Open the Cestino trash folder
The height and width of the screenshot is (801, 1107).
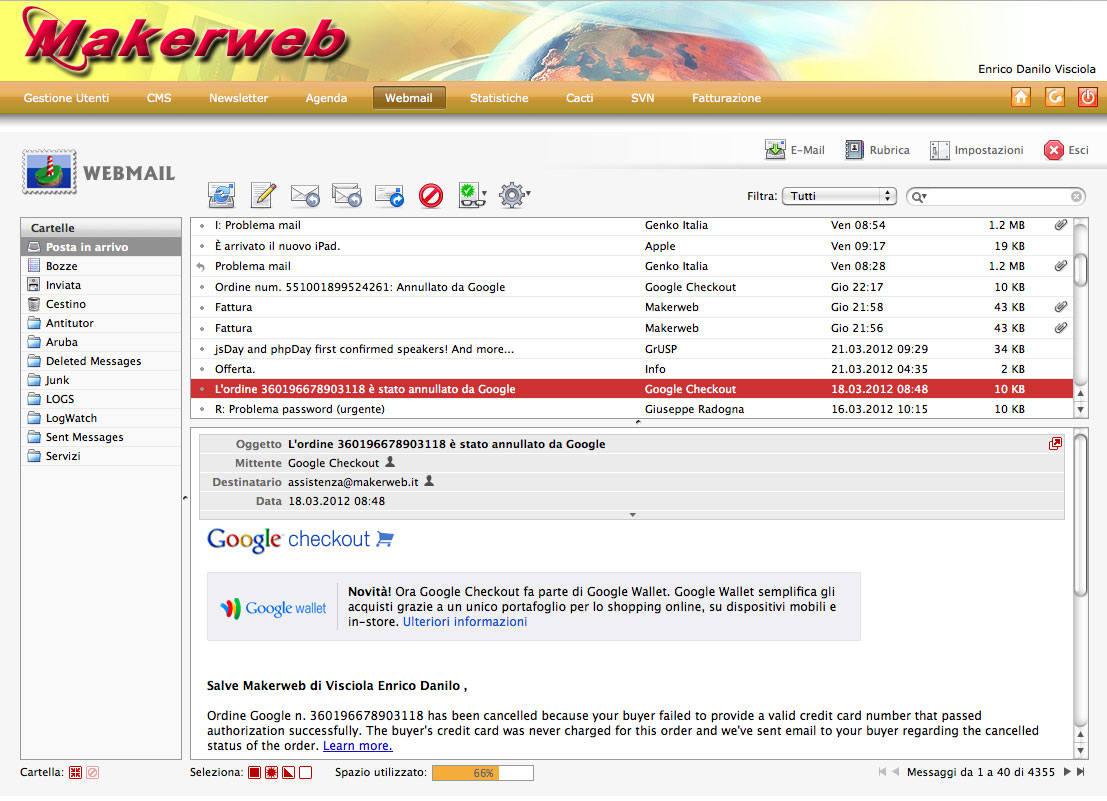tap(101, 304)
